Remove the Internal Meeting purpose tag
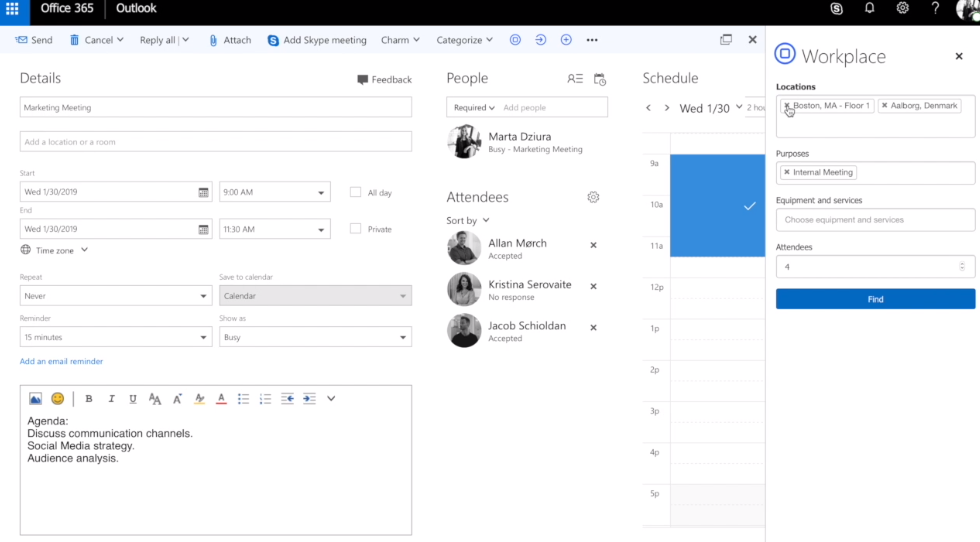The height and width of the screenshot is (542, 980). click(787, 173)
